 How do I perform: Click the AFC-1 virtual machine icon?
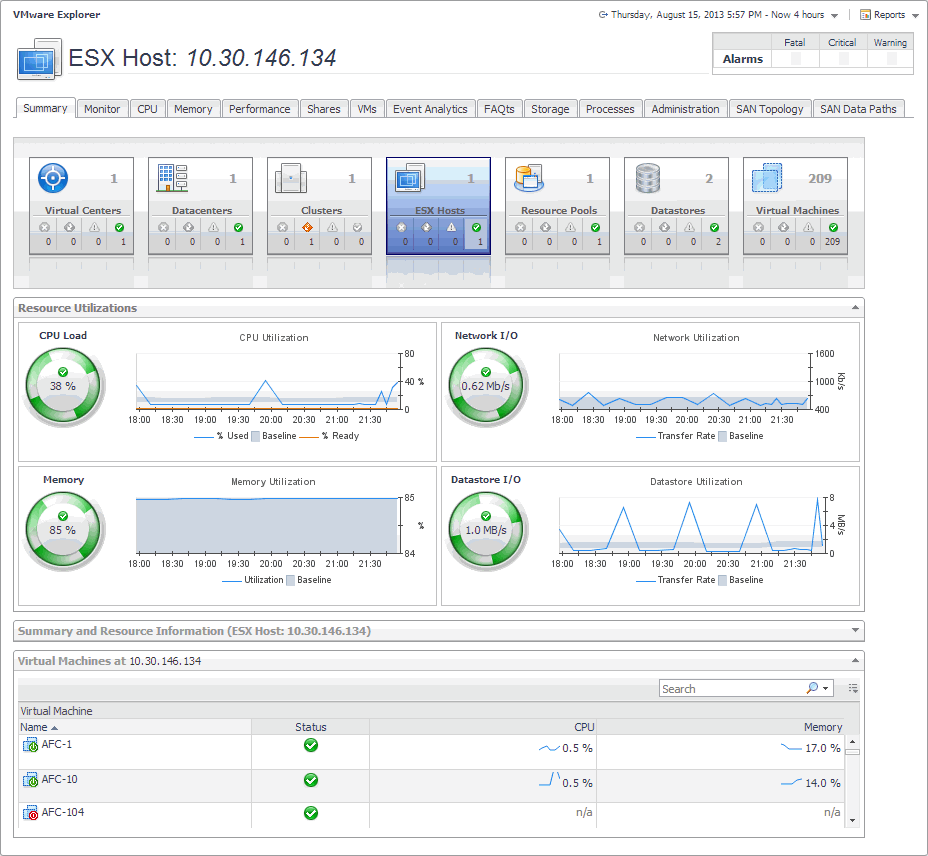click(x=29, y=745)
